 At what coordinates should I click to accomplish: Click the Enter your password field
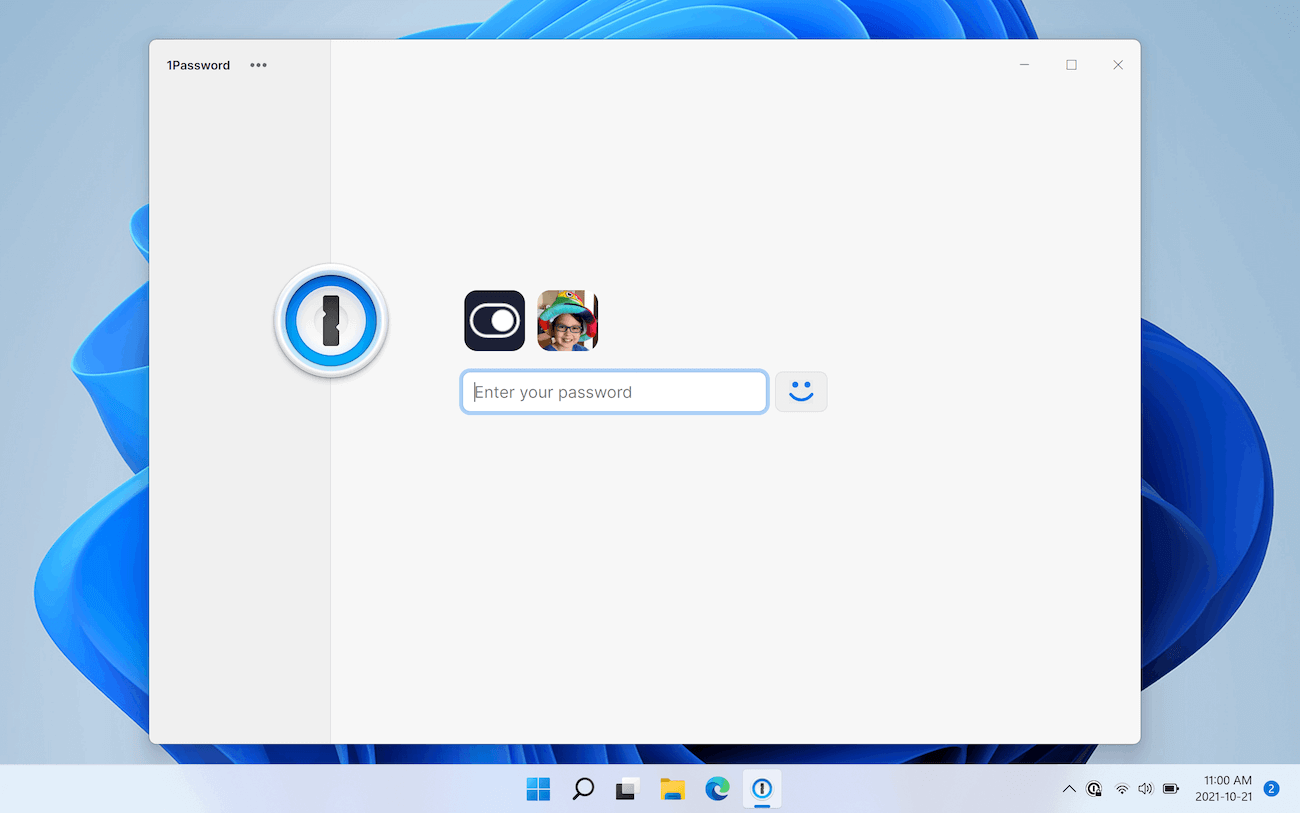click(x=613, y=391)
